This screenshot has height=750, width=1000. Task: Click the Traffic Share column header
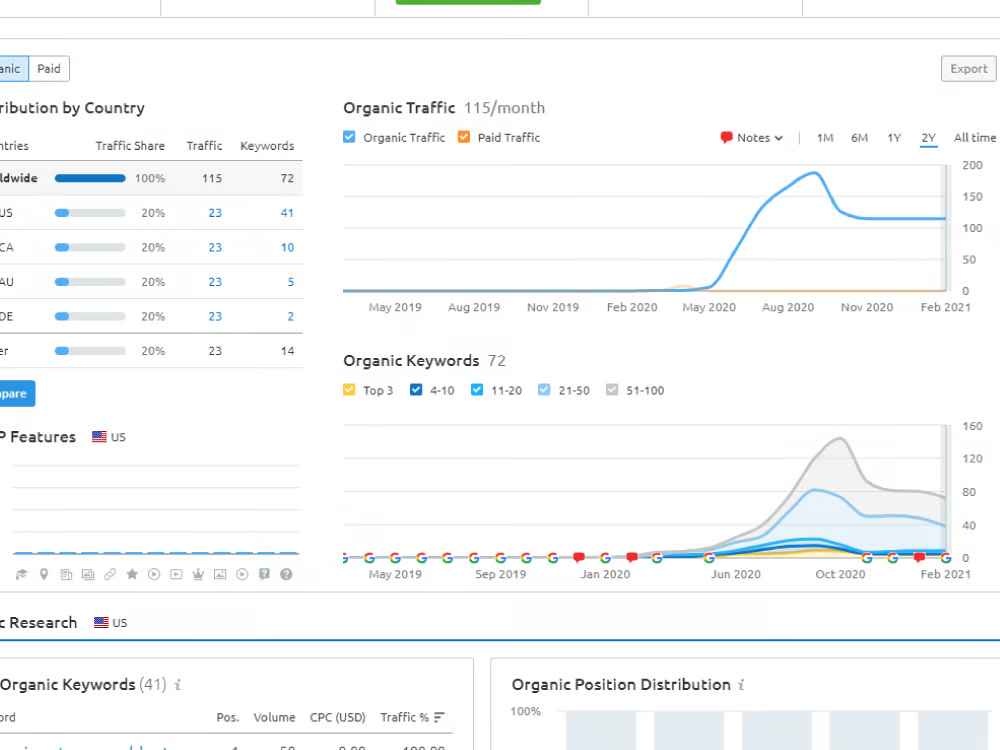tap(130, 146)
